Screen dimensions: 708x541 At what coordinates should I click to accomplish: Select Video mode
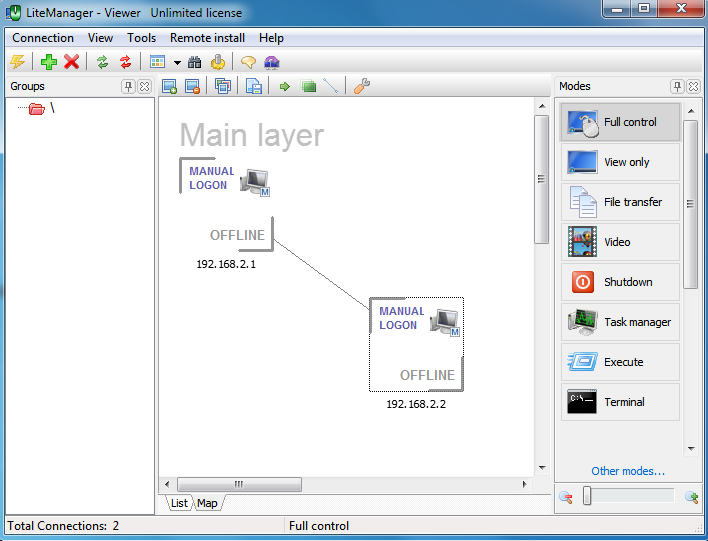point(620,242)
